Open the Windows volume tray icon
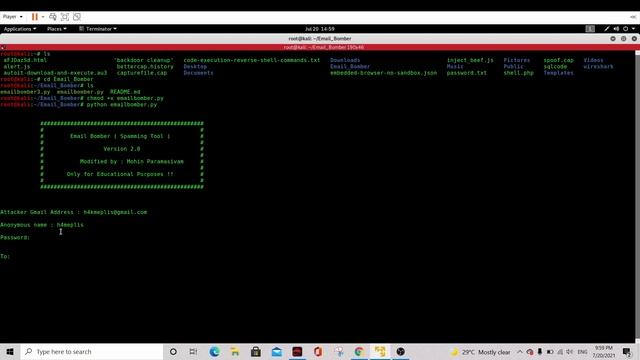Screen dimensions: 640x360 tap(570, 352)
